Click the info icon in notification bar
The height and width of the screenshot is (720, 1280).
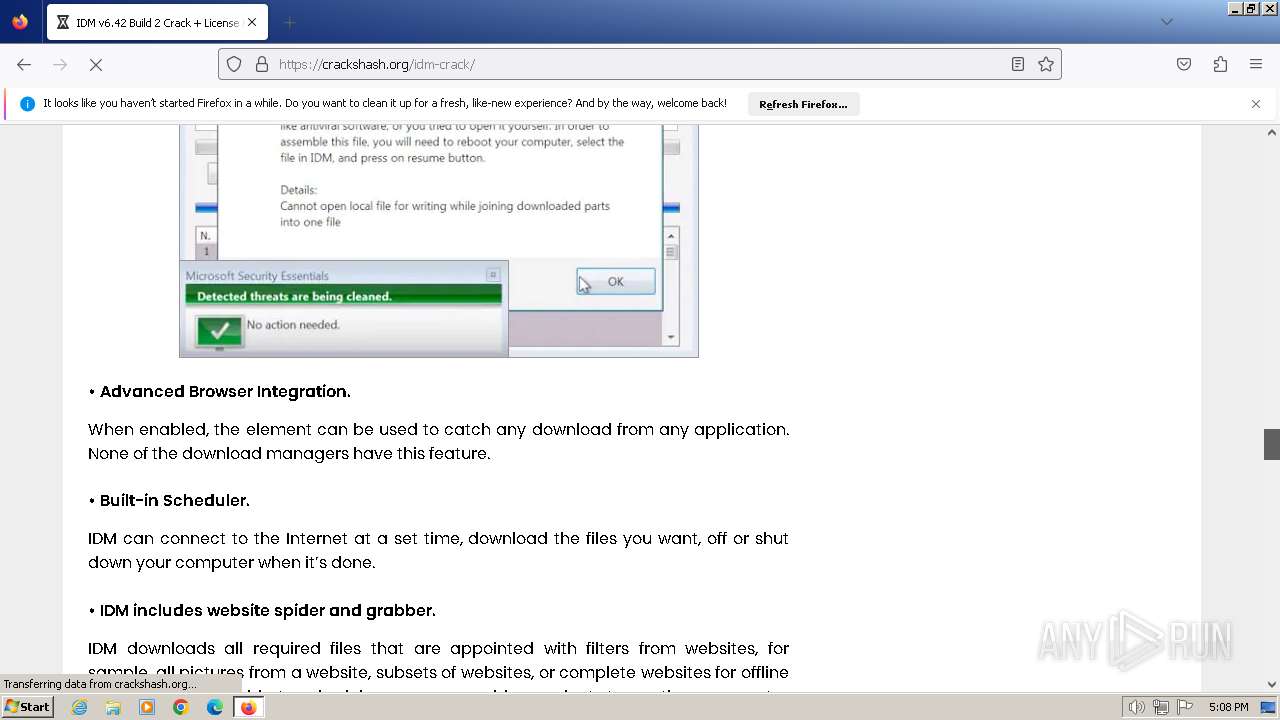pos(27,104)
